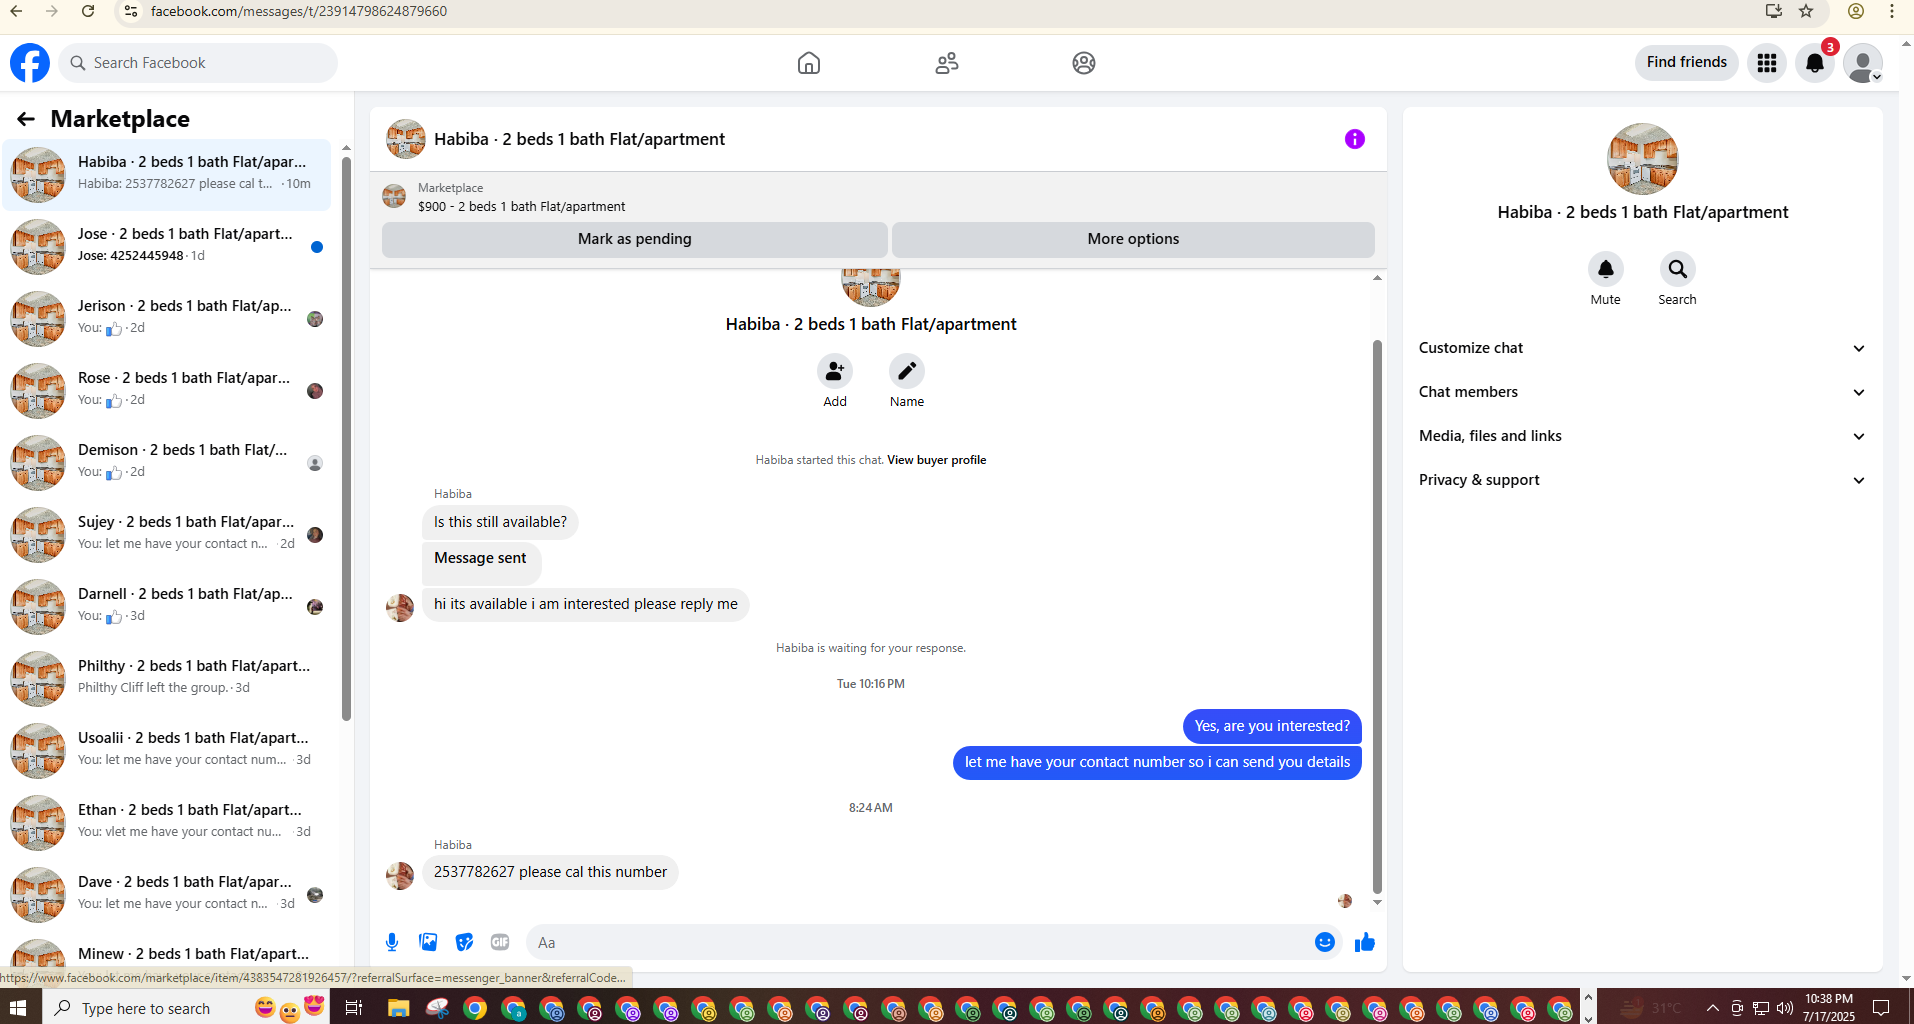Open File Explorer from the taskbar
Viewport: 1914px width, 1024px height.
pos(398,1007)
